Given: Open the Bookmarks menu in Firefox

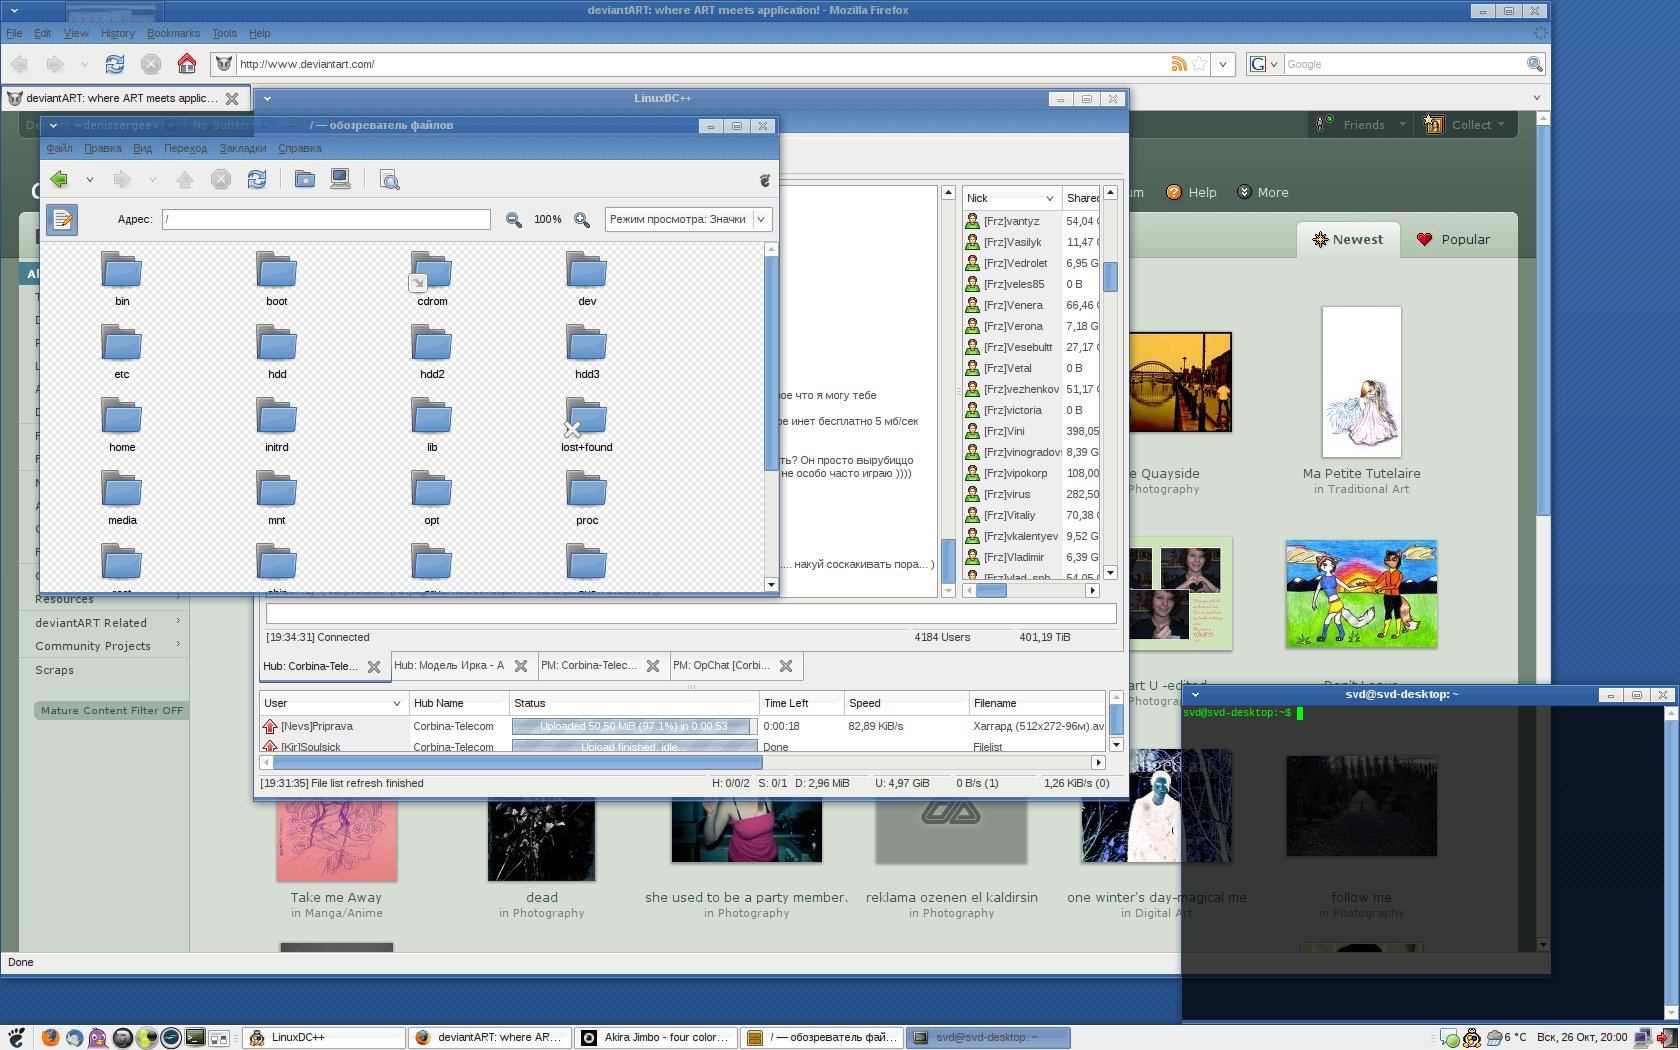Looking at the screenshot, I should click(x=173, y=33).
